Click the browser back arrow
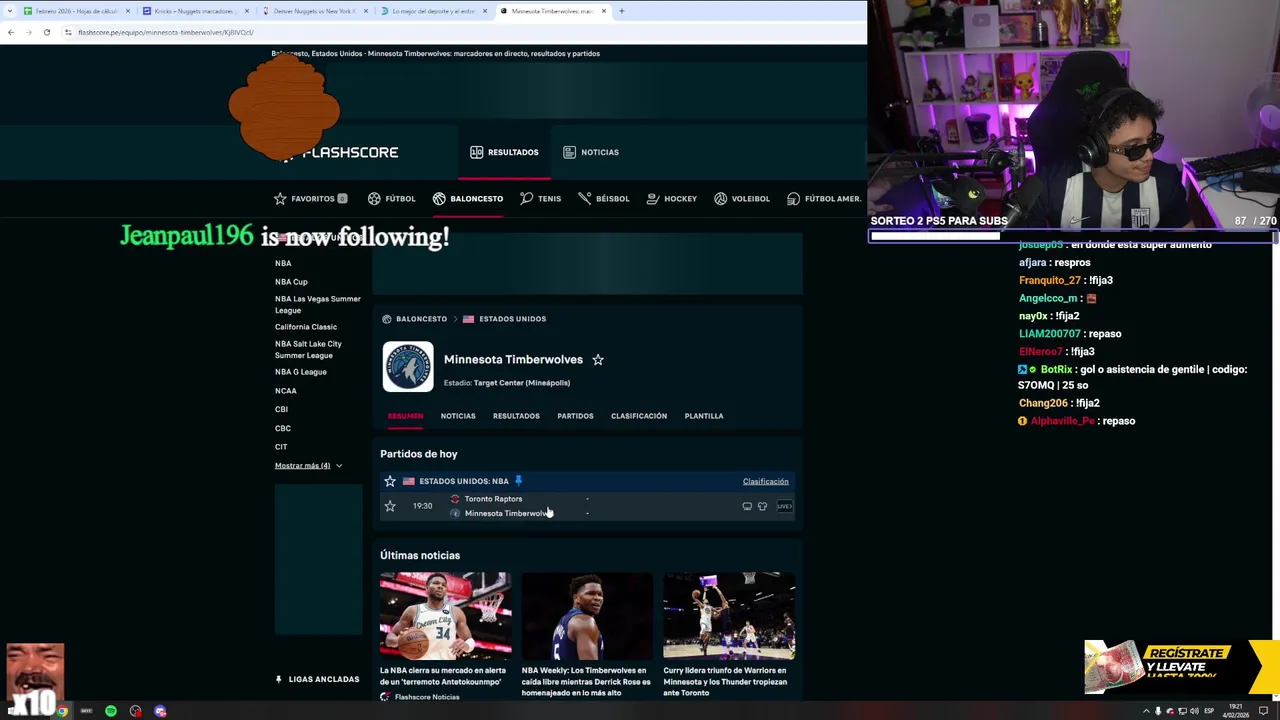The width and height of the screenshot is (1280, 720). tap(11, 32)
